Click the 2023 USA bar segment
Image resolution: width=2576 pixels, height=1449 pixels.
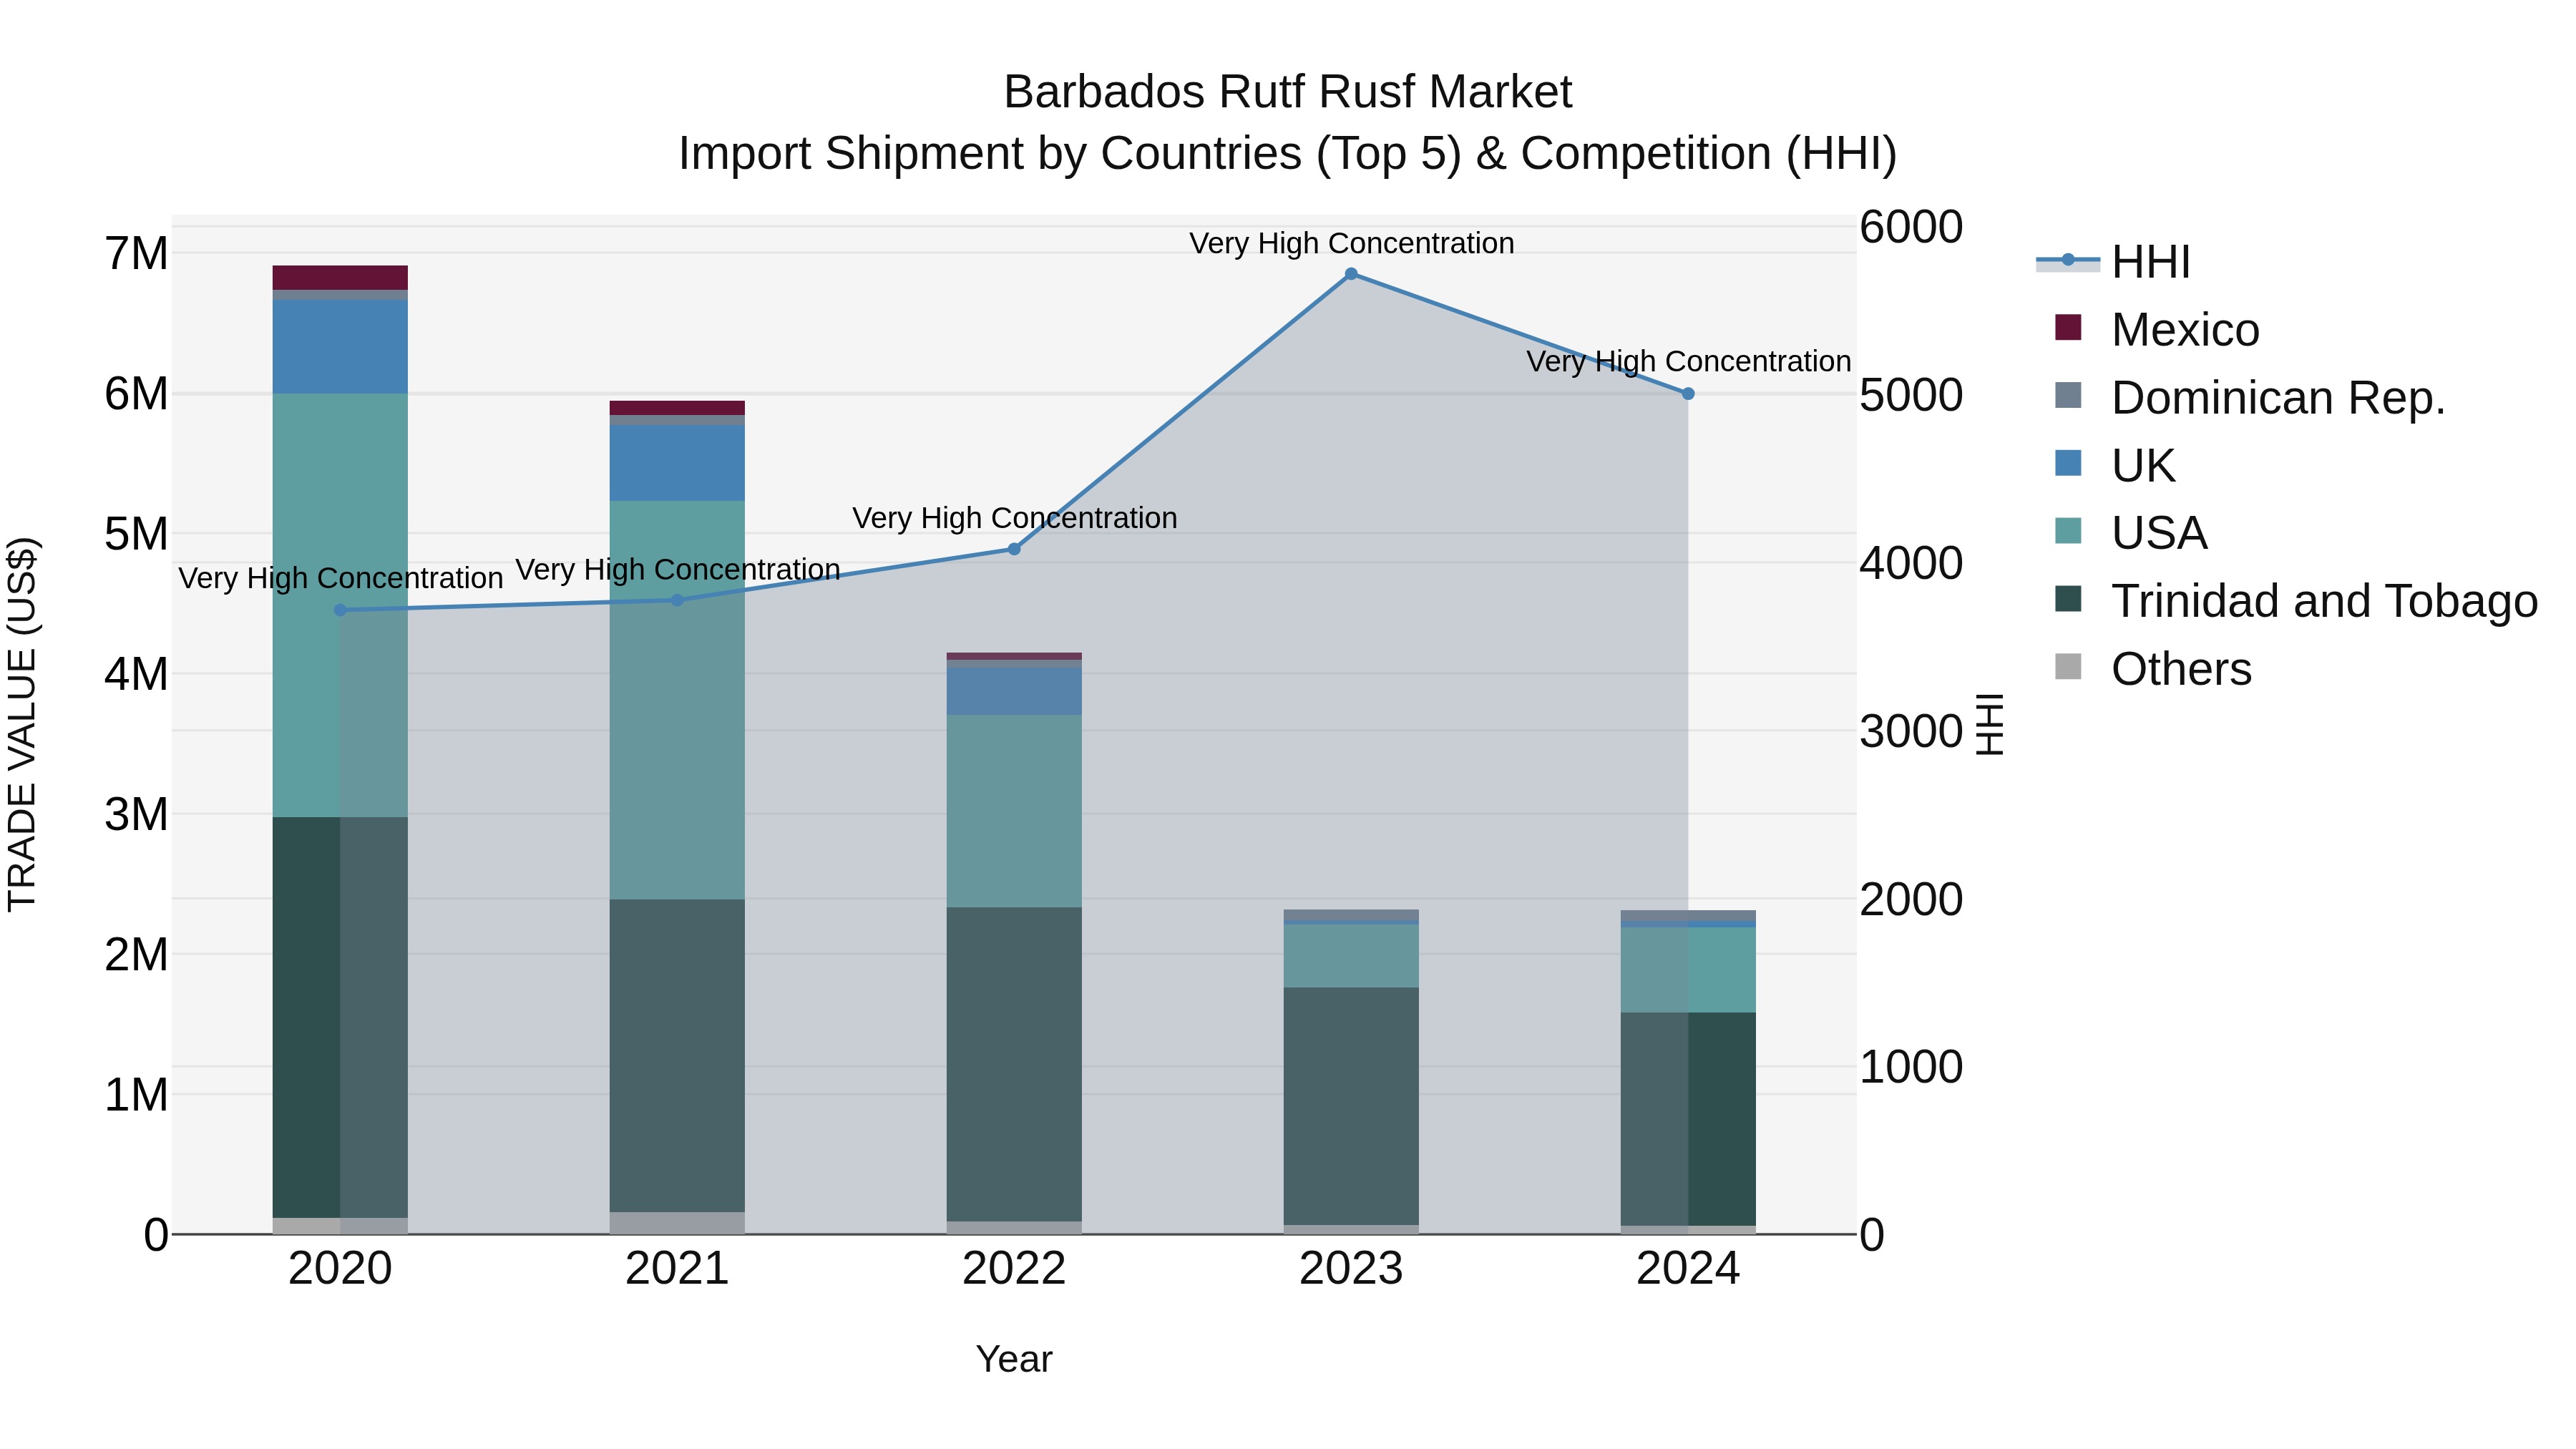coord(1351,956)
